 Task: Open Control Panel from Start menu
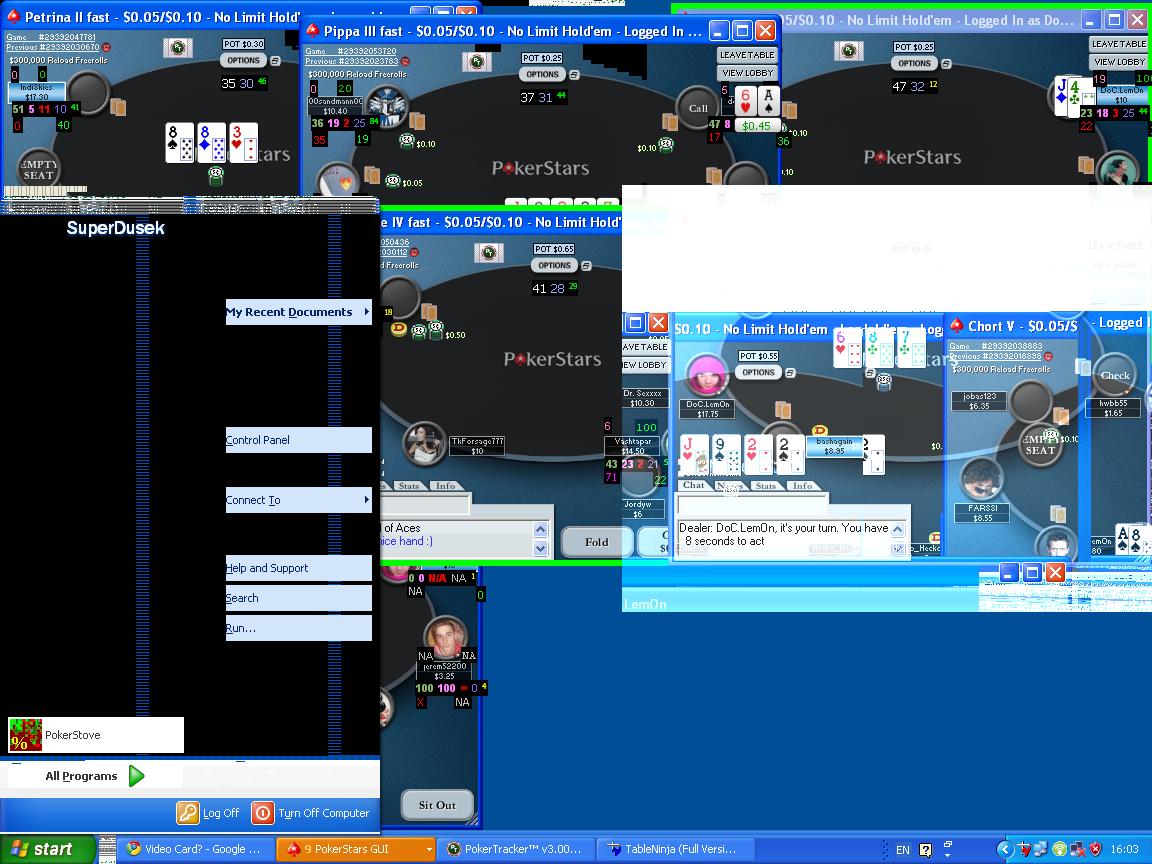tap(298, 440)
